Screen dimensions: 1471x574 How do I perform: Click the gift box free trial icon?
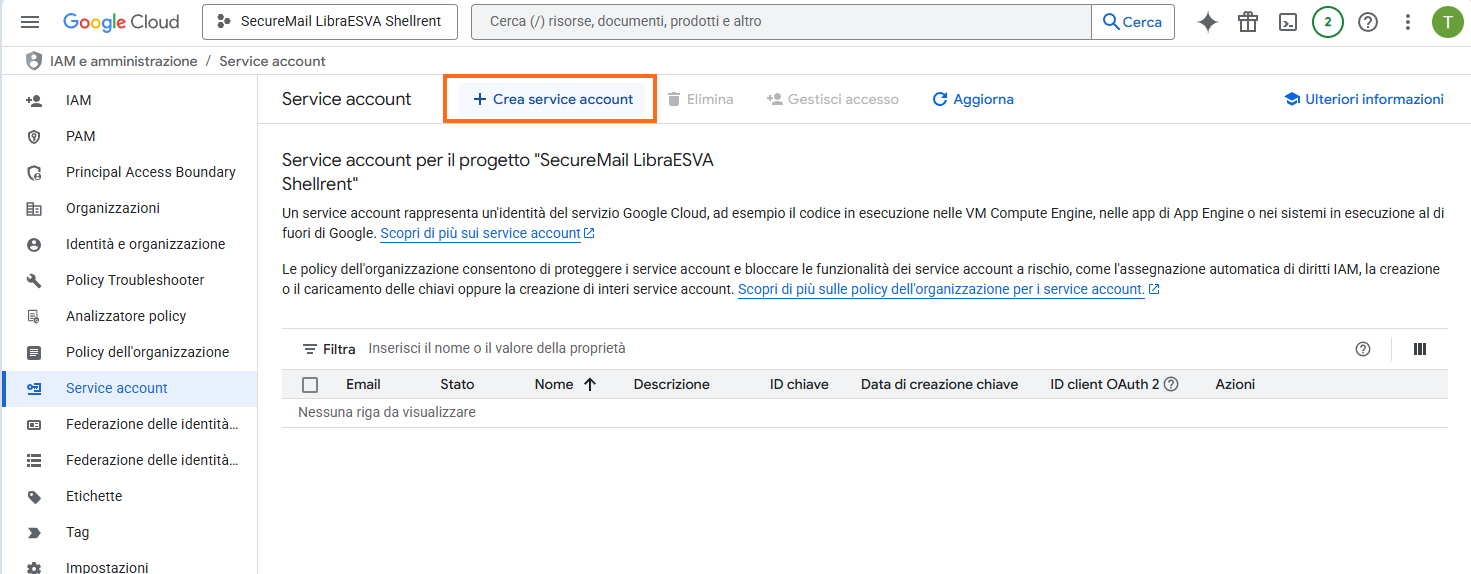tap(1248, 22)
